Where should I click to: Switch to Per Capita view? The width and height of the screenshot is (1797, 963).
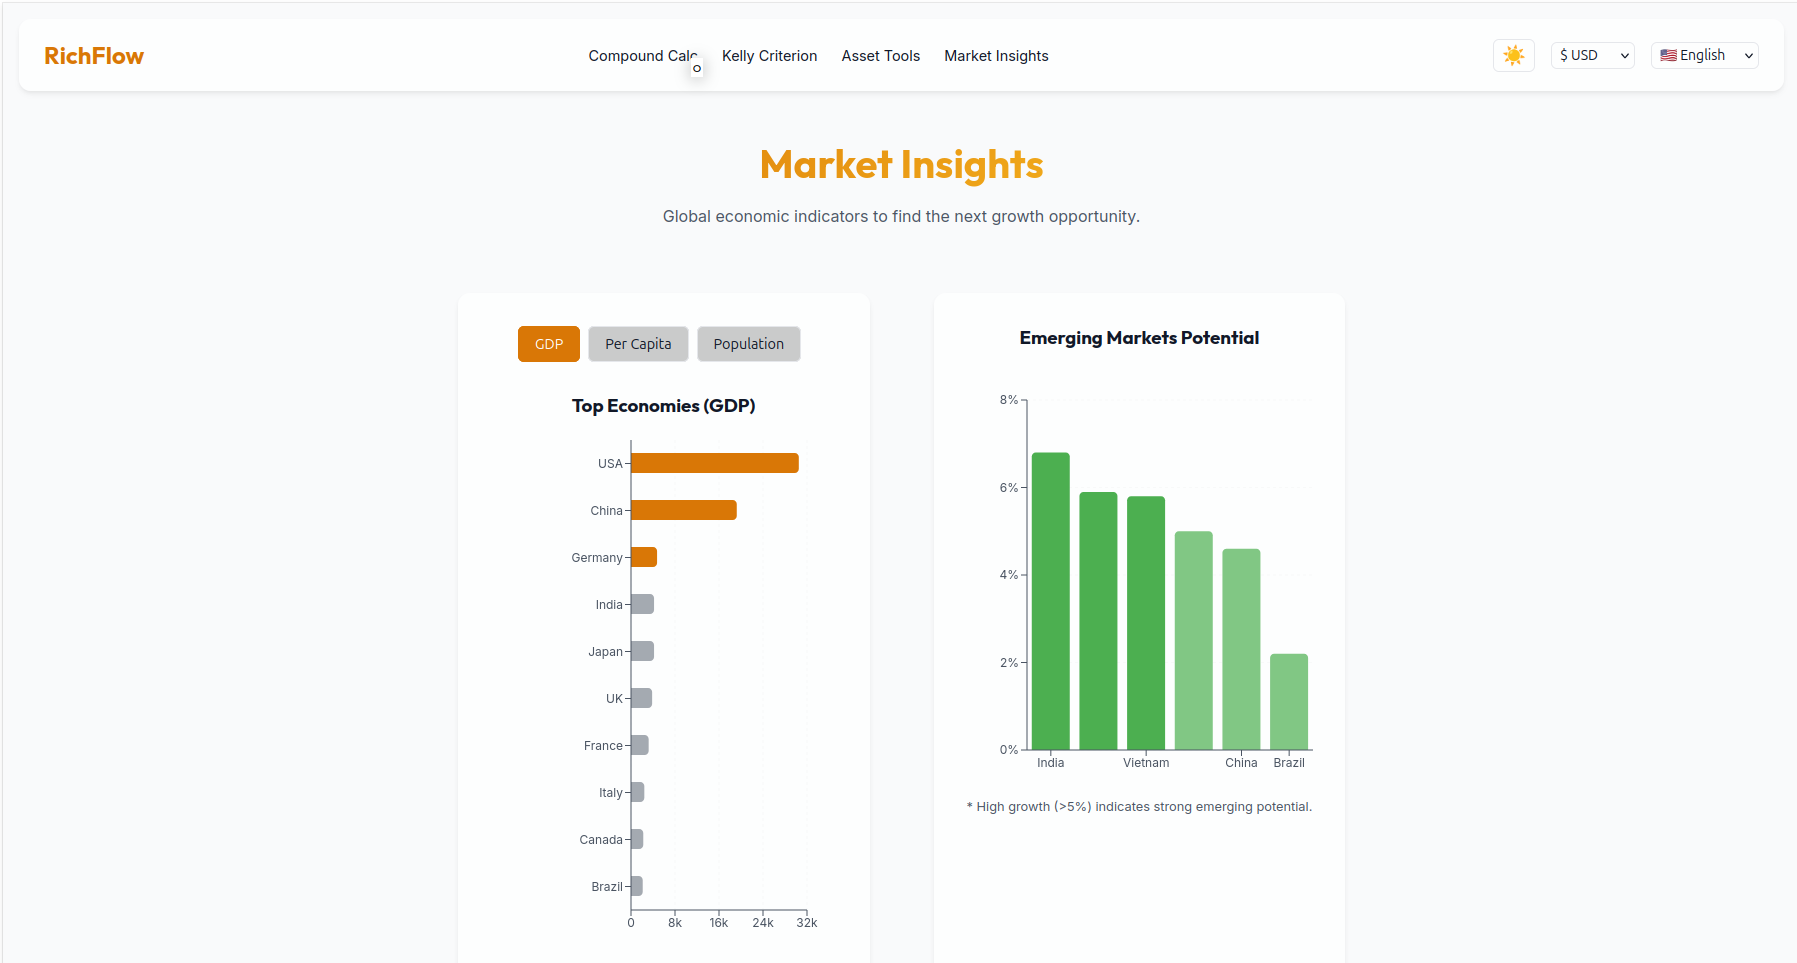[x=637, y=343]
